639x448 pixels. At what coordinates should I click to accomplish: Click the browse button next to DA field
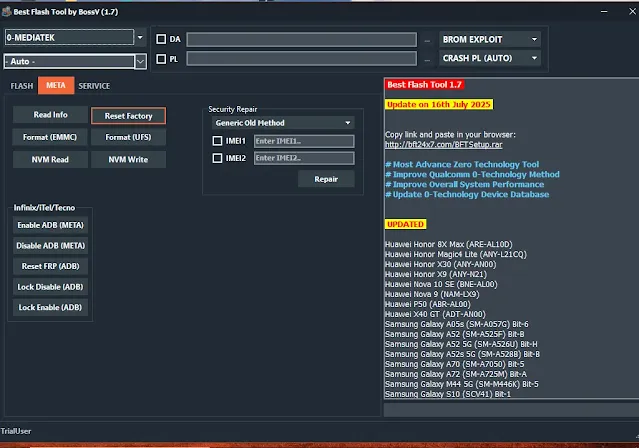point(427,41)
